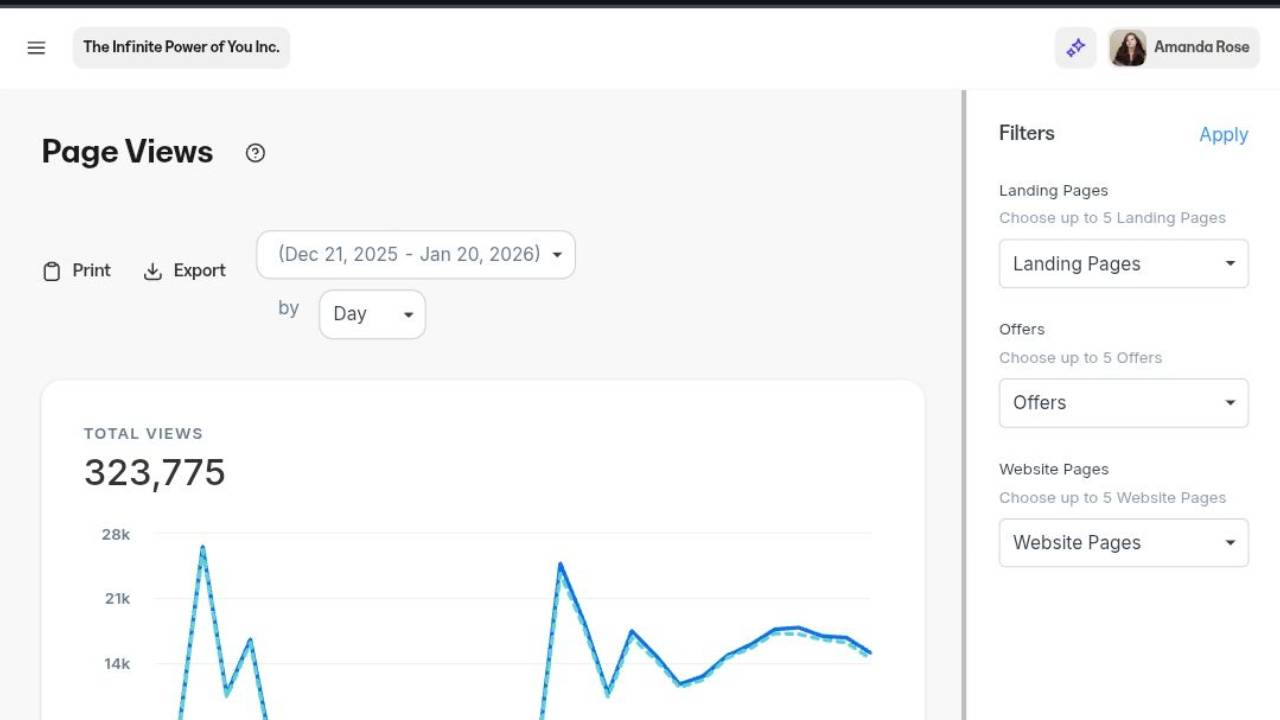This screenshot has width=1280, height=720.
Task: Click the Export text label
Action: (199, 271)
